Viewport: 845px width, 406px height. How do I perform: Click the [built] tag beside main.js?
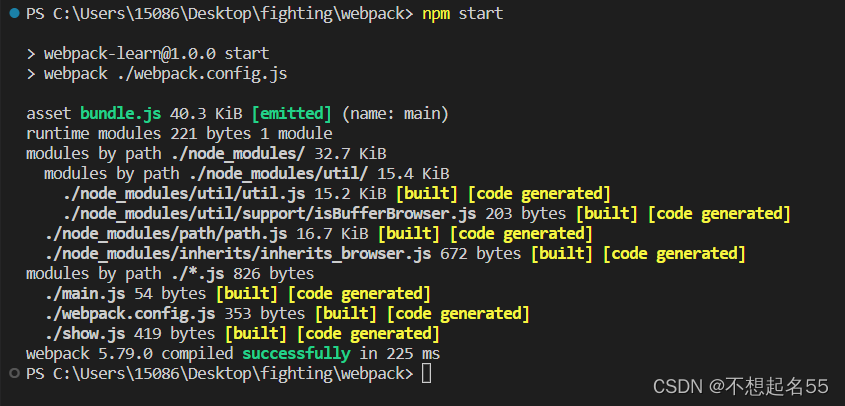pos(247,293)
